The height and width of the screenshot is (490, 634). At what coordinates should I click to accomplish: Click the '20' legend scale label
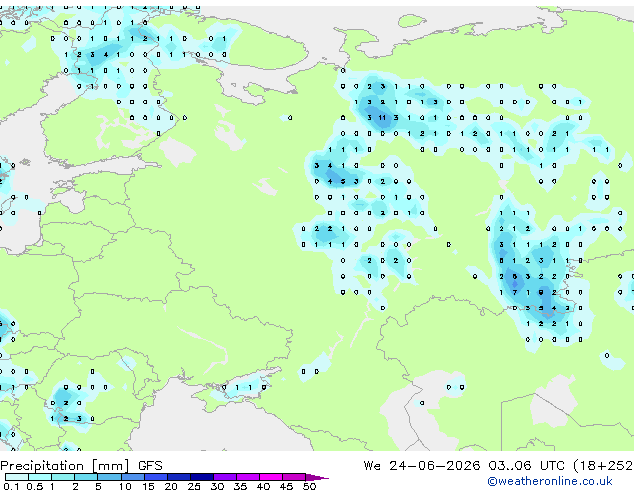click(171, 486)
